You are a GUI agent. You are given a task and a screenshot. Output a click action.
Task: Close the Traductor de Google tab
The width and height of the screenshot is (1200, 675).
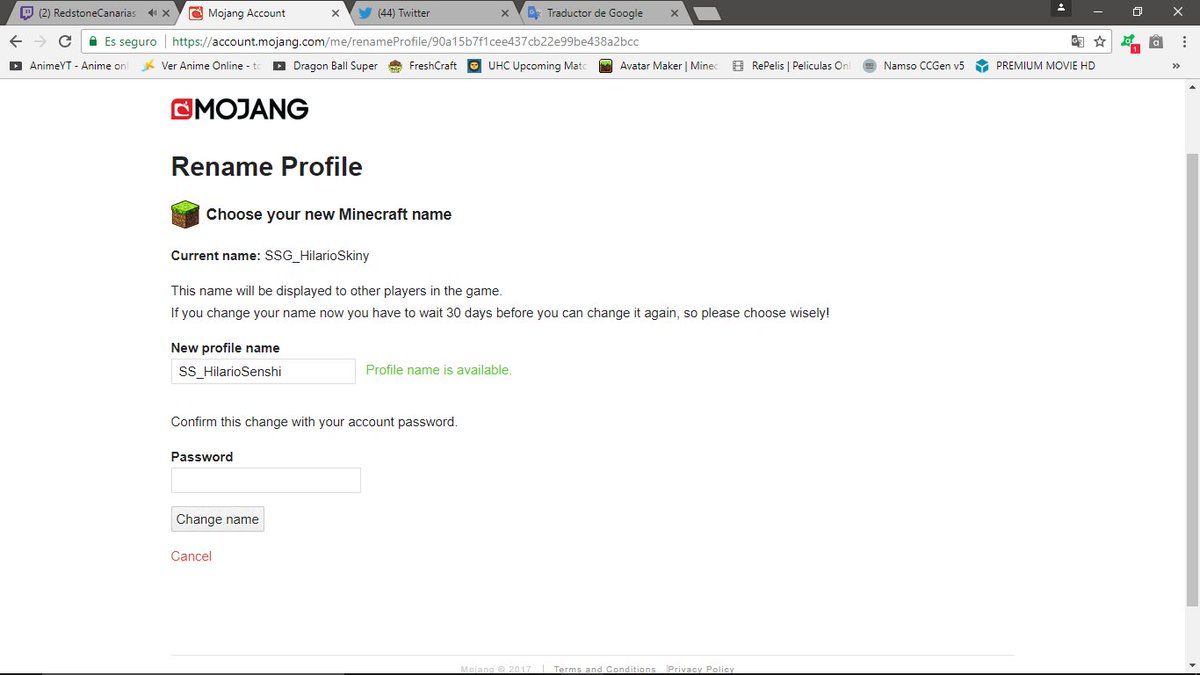pos(676,13)
